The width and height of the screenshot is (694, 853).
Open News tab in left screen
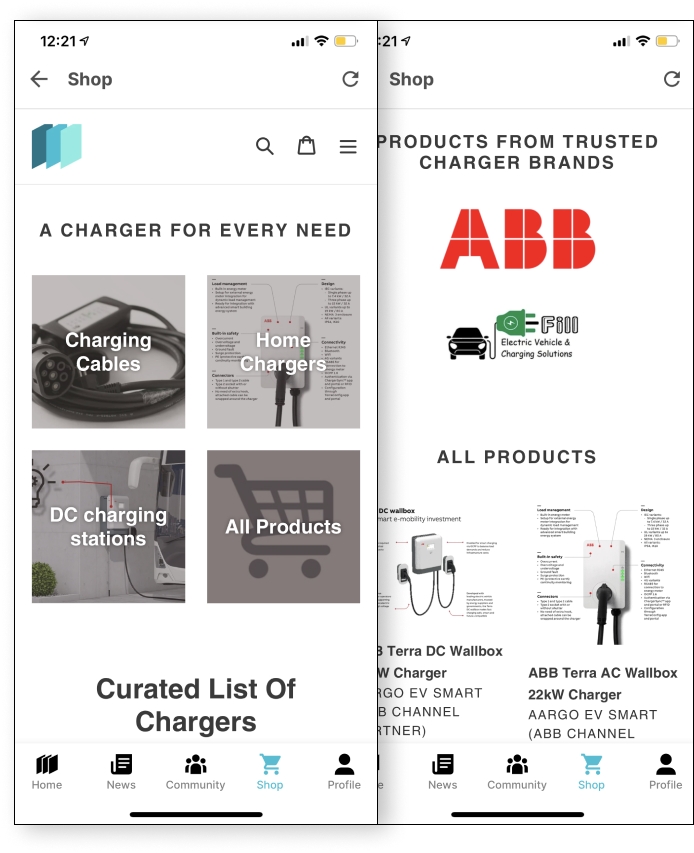point(121,772)
